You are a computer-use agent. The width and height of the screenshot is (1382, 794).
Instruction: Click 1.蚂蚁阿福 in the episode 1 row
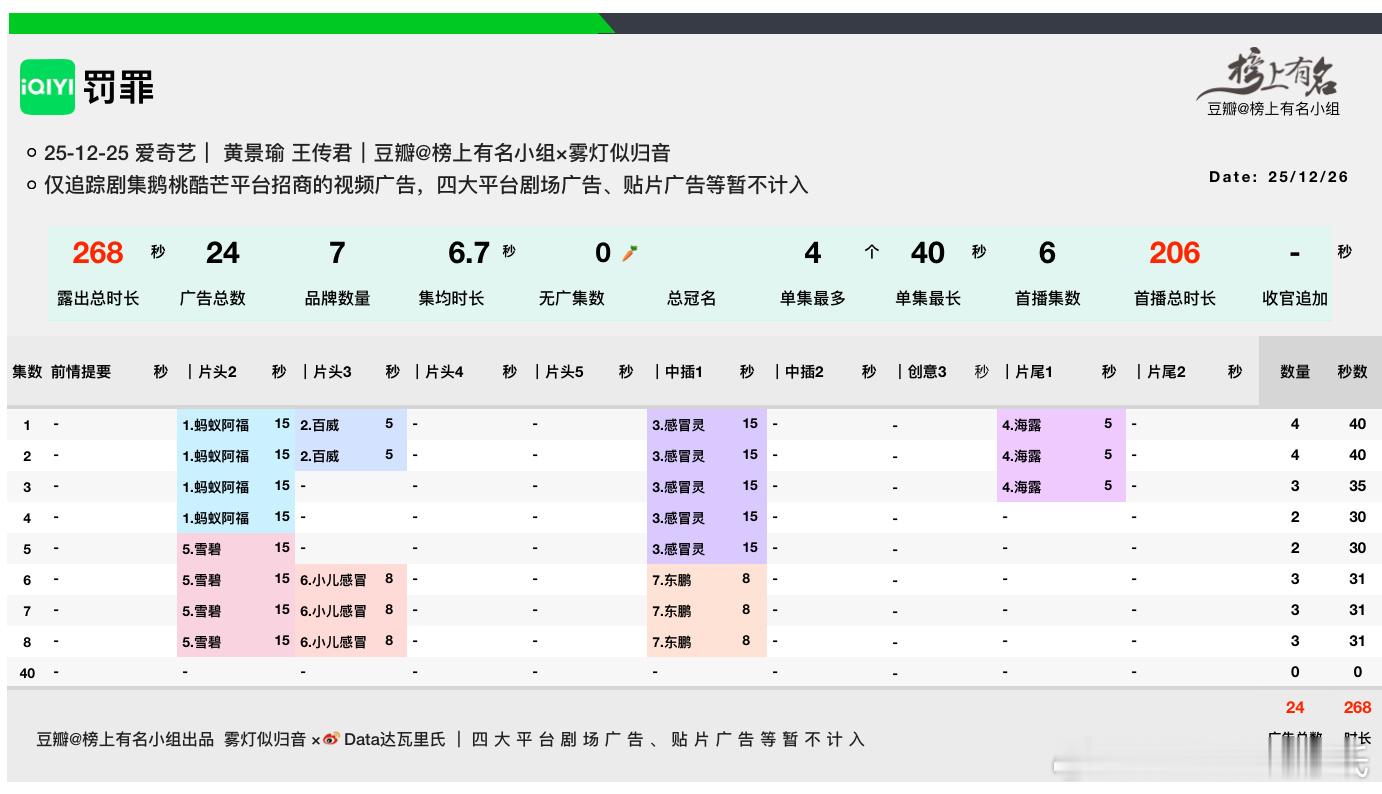click(x=216, y=425)
